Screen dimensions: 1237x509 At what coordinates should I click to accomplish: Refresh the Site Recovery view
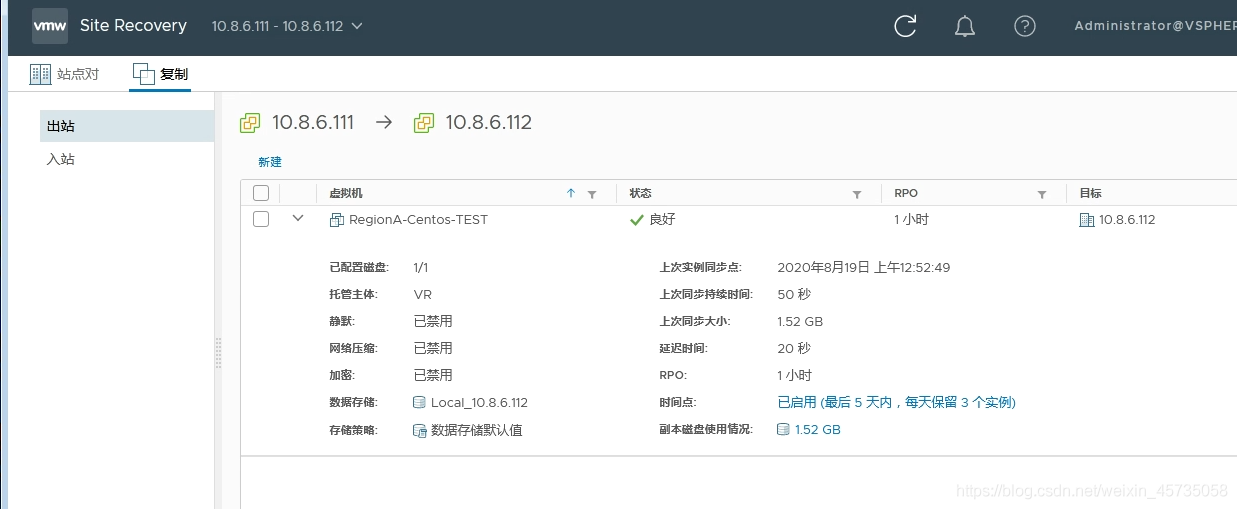tap(905, 26)
